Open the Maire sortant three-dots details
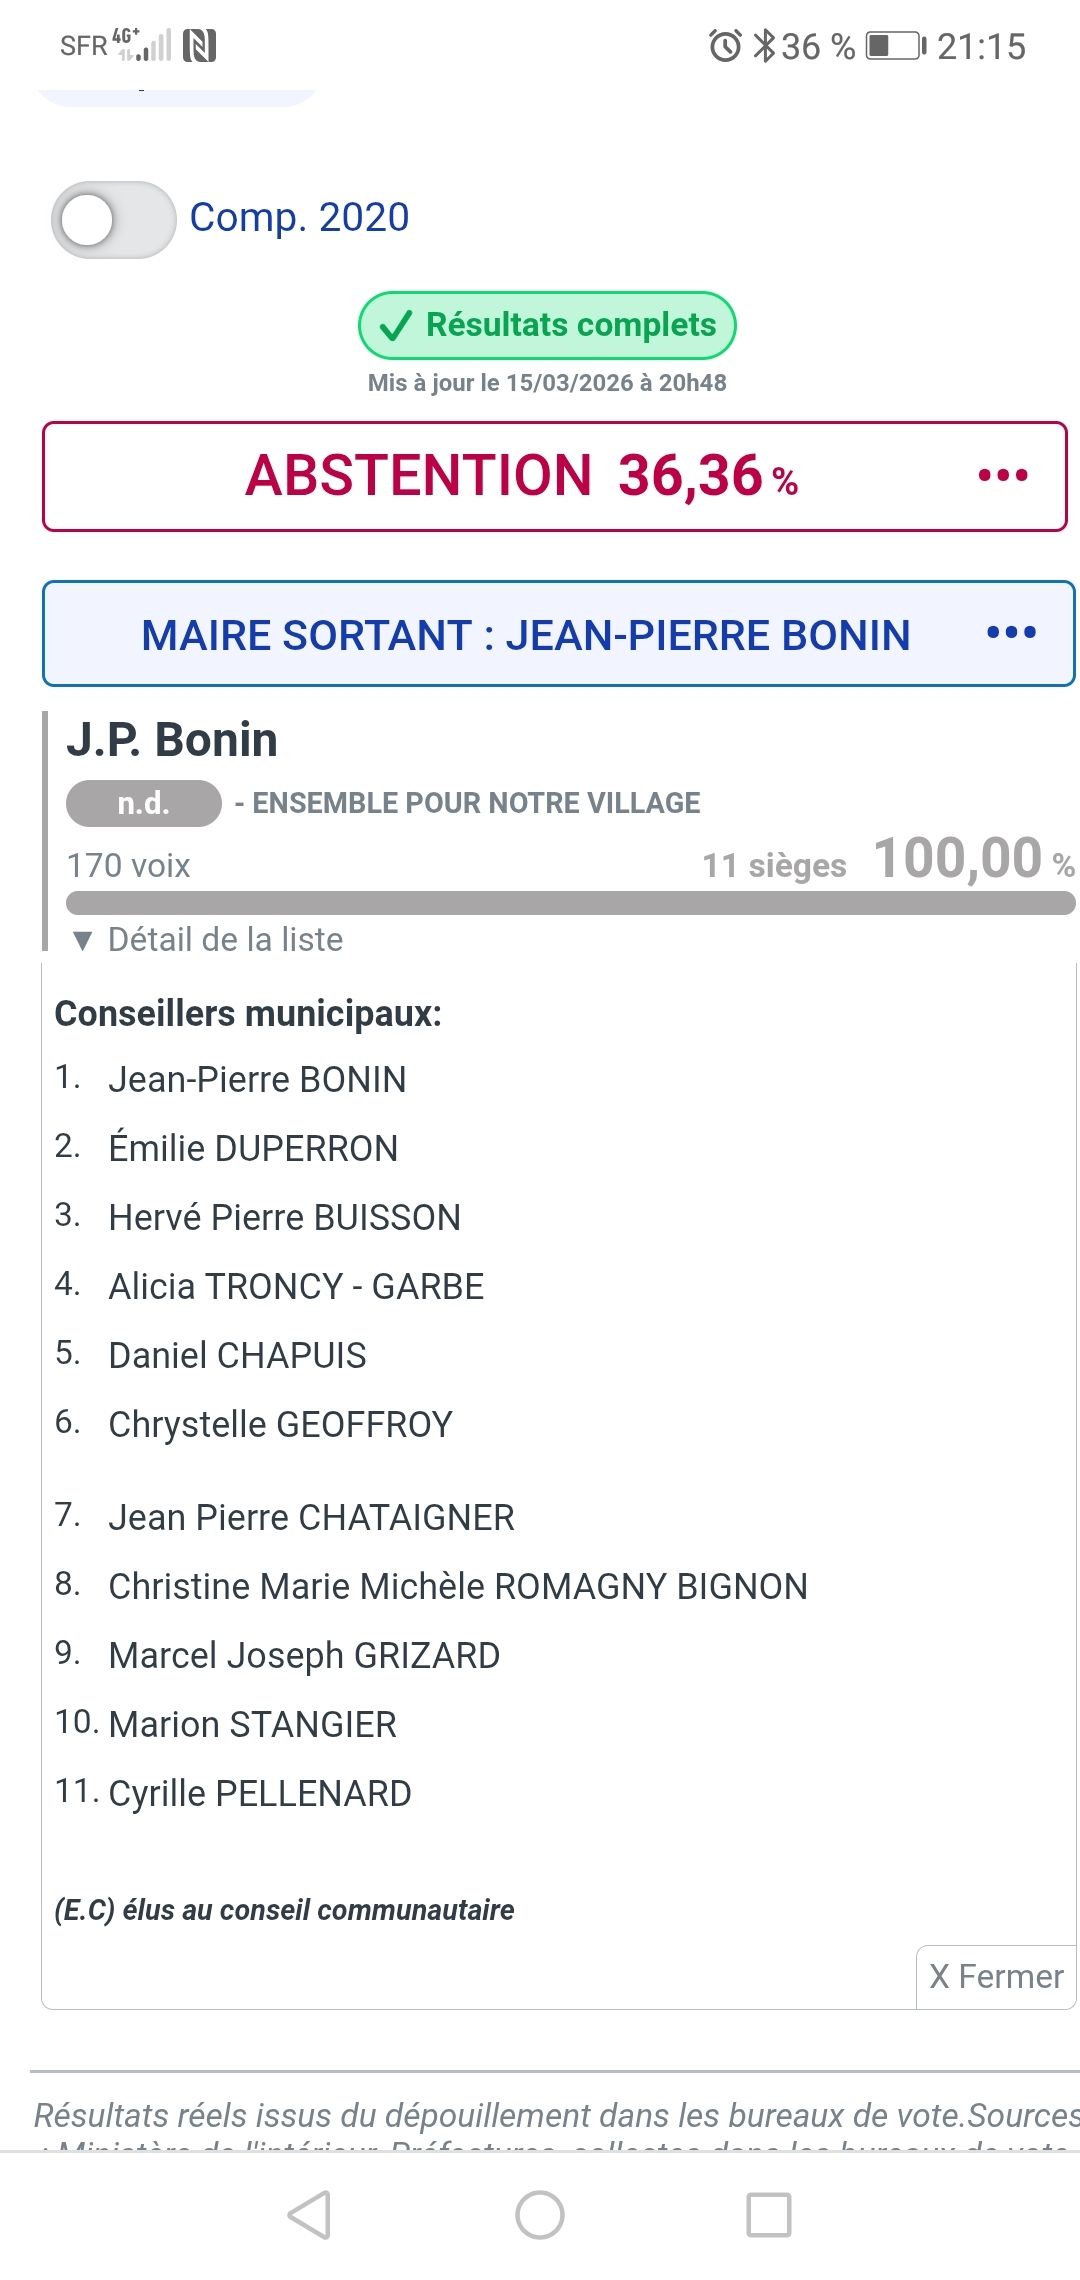Screen dimensions: 1080x2280 (x=1011, y=632)
